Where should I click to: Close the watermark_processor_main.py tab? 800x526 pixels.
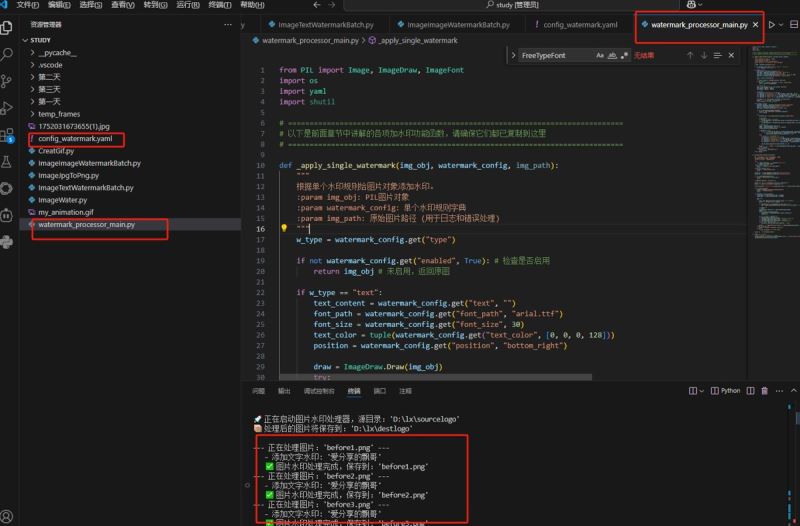pyautogui.click(x=755, y=24)
